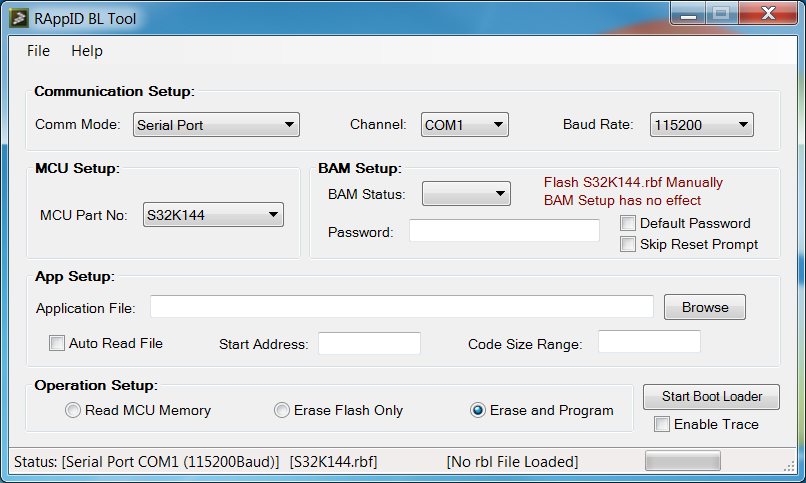Check the Auto Read File checkbox

pos(57,343)
